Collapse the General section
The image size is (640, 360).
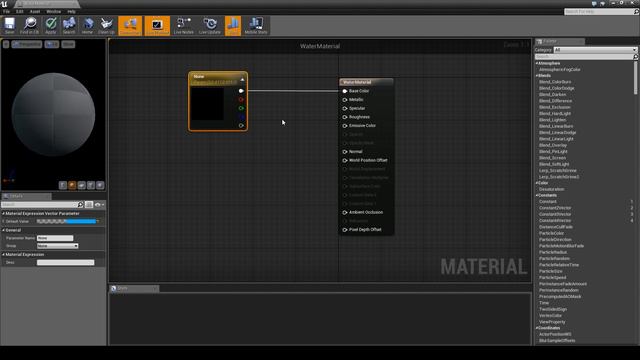pyautogui.click(x=4, y=230)
